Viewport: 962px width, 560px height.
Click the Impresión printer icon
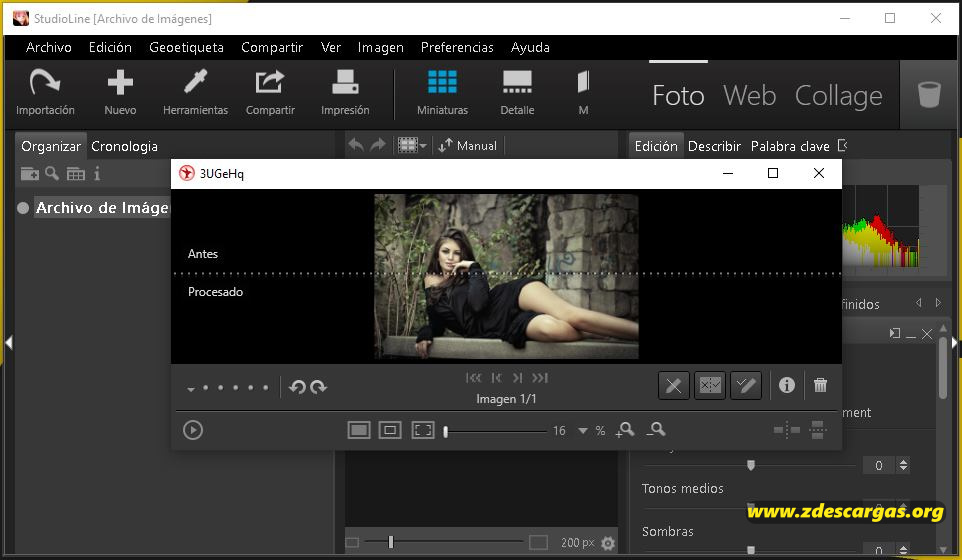click(x=345, y=82)
